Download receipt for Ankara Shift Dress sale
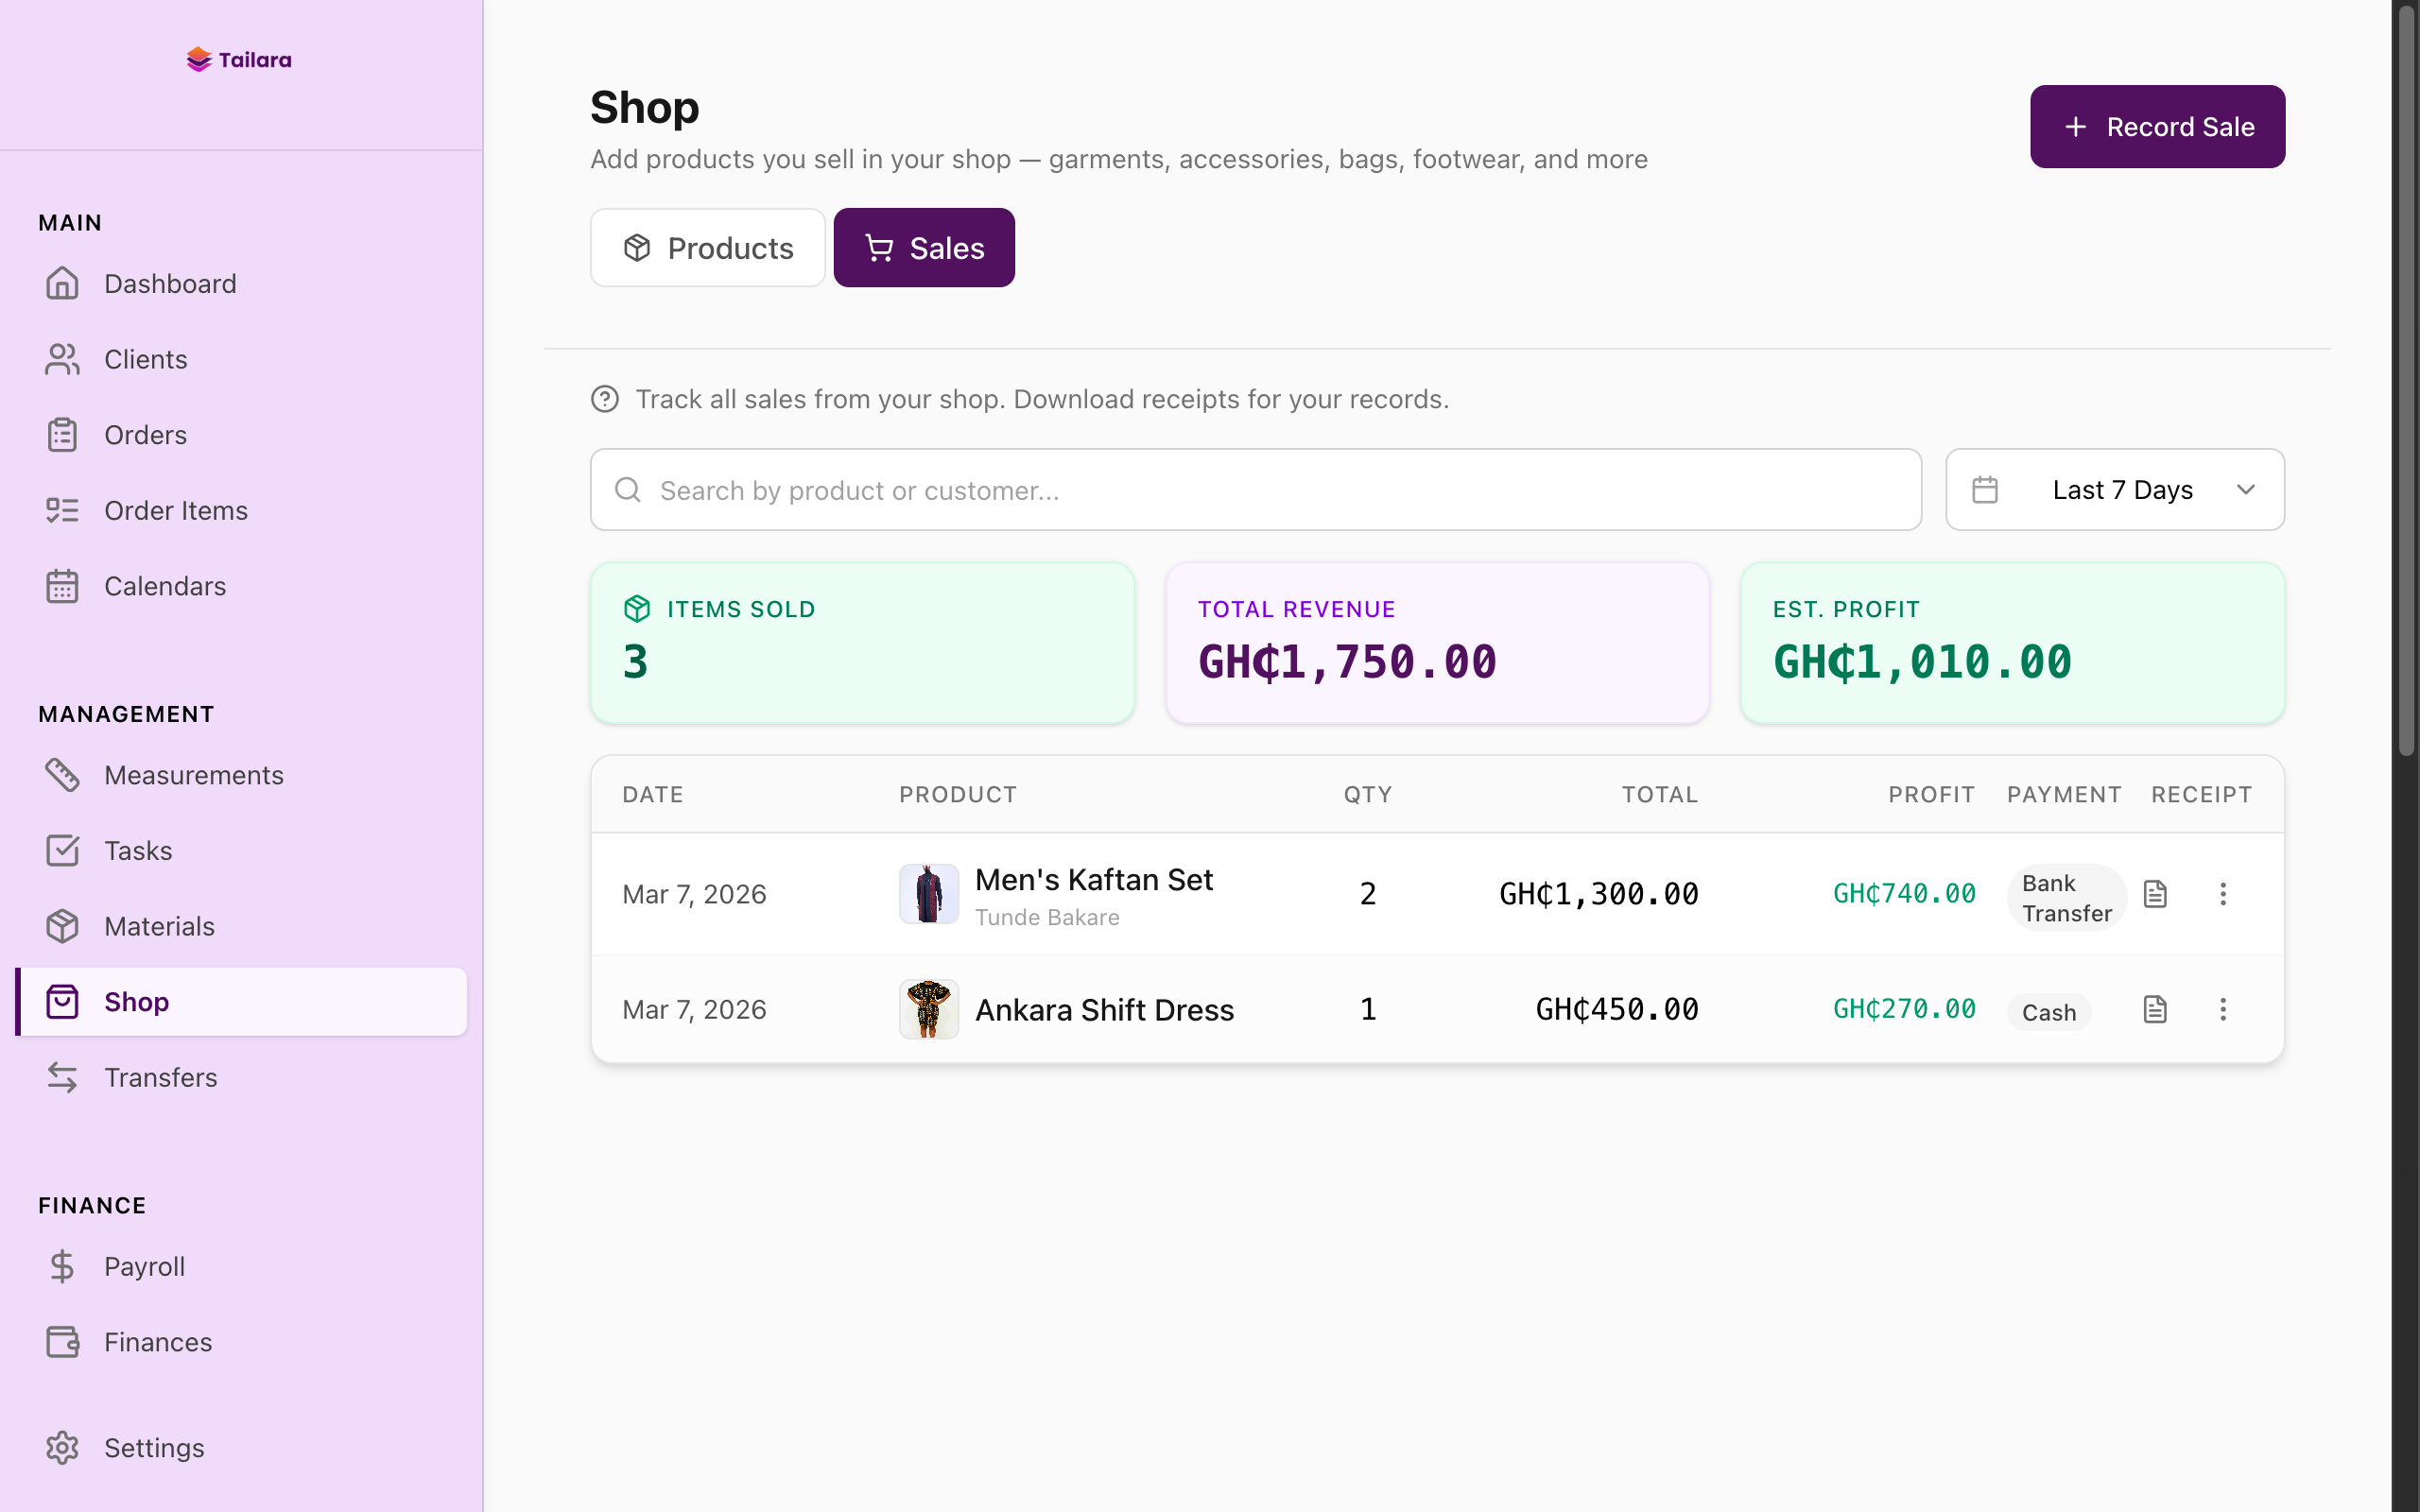This screenshot has width=2420, height=1512. coord(2155,1009)
